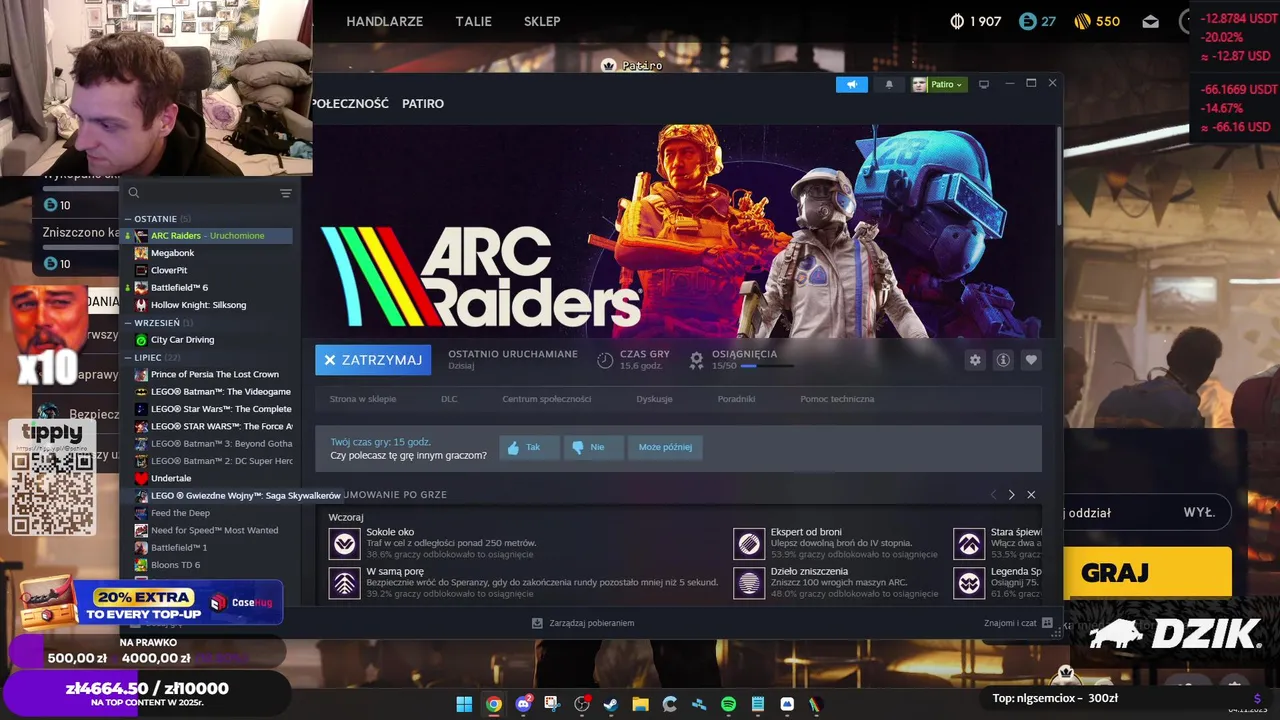Image resolution: width=1280 pixels, height=720 pixels.
Task: Collapse the LIPIEC library section
Action: click(x=128, y=357)
